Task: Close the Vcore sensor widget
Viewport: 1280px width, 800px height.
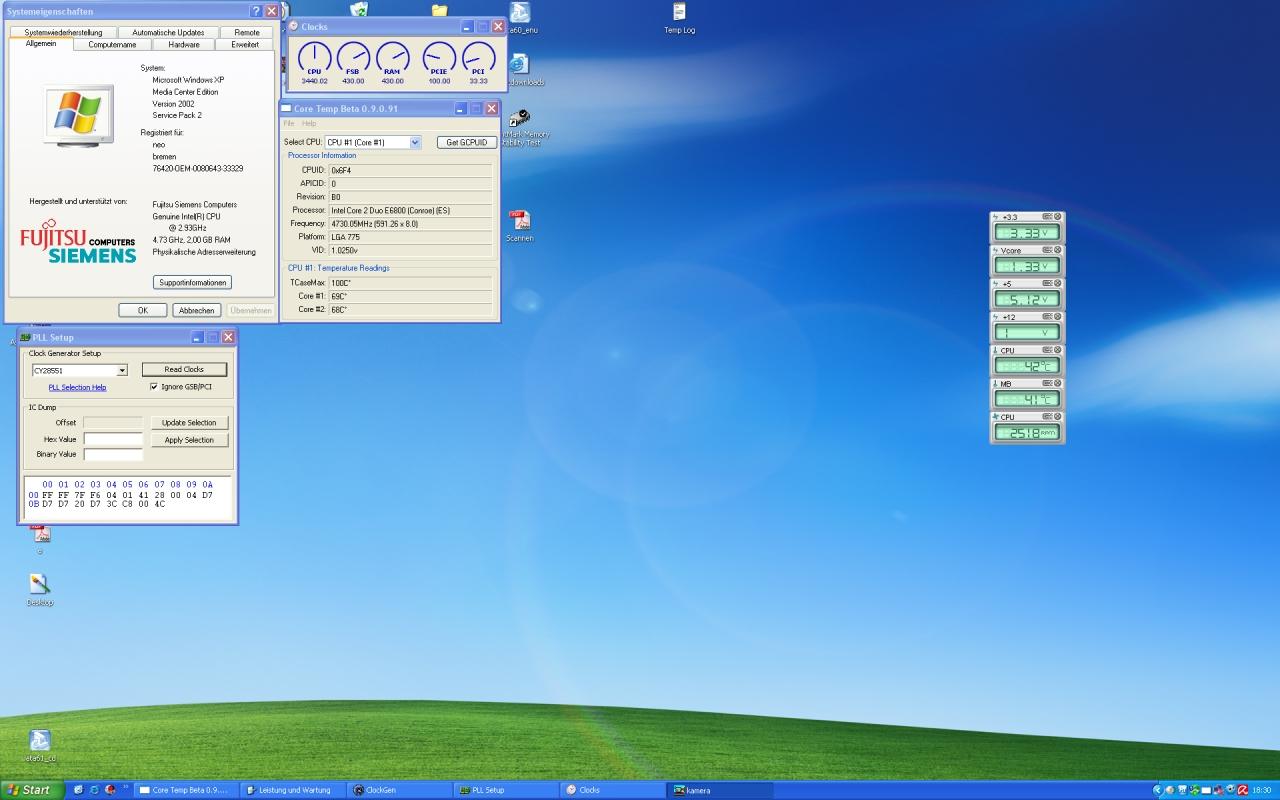Action: click(1058, 250)
